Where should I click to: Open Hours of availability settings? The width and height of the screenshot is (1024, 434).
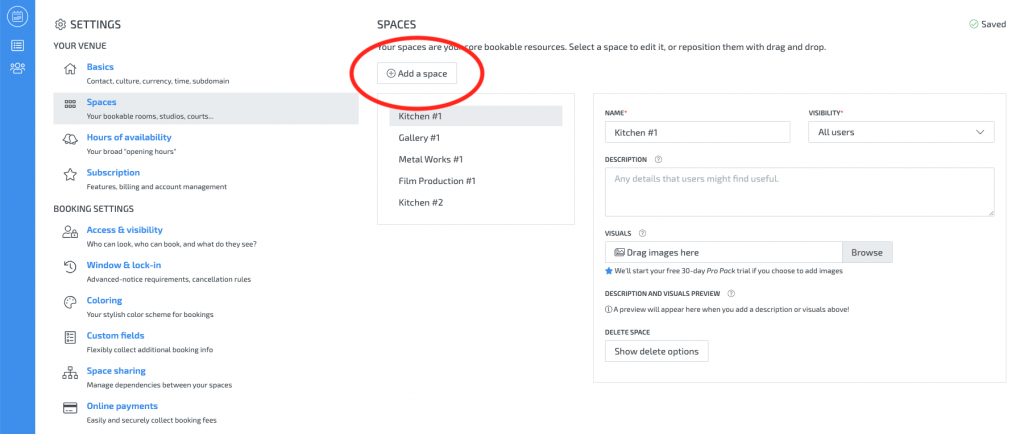pos(129,137)
